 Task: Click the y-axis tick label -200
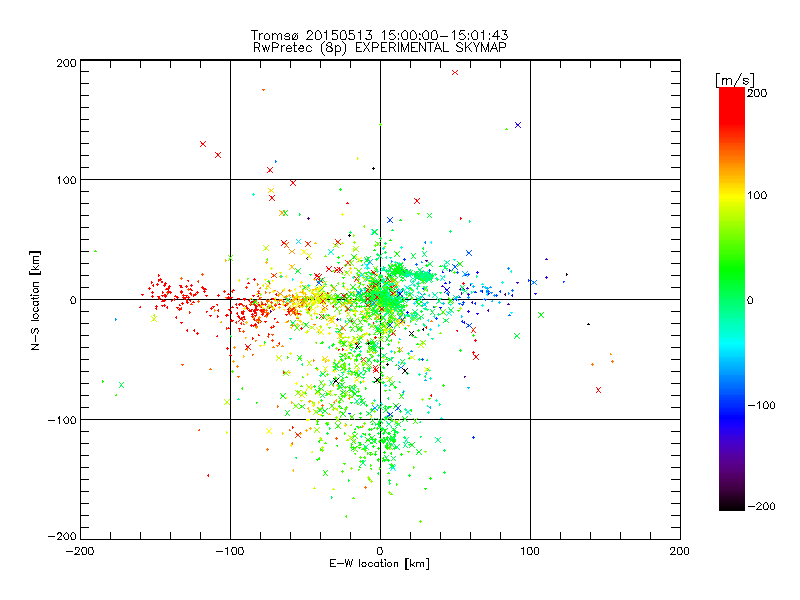(62, 537)
